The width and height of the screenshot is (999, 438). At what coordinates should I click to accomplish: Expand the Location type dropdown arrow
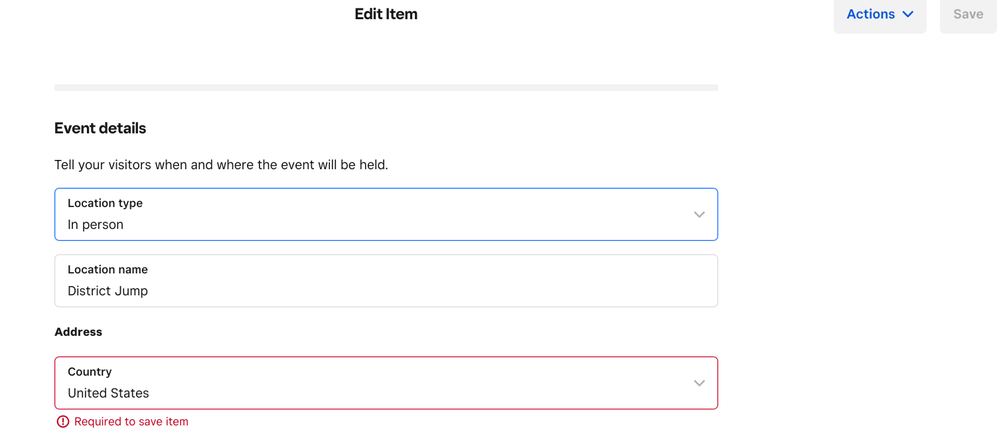(699, 215)
